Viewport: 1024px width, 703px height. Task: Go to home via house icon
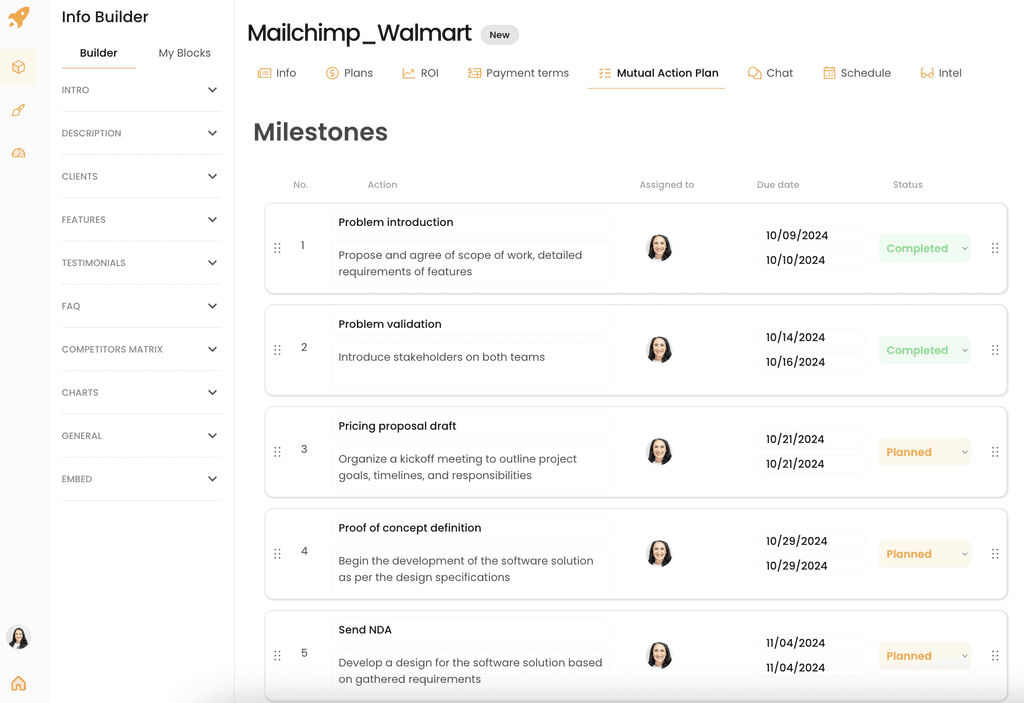click(x=18, y=684)
